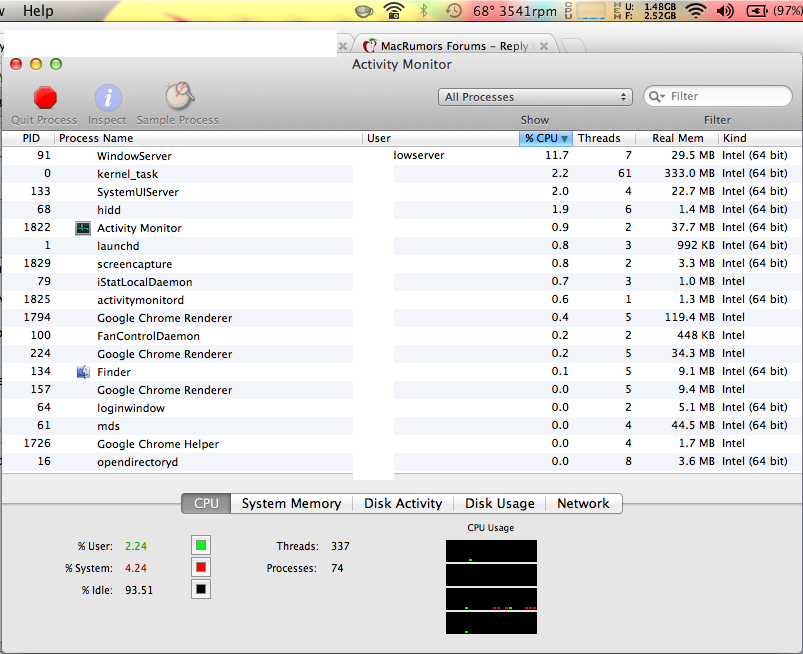Sort by Process Name column header
The image size is (803, 654).
click(209, 138)
